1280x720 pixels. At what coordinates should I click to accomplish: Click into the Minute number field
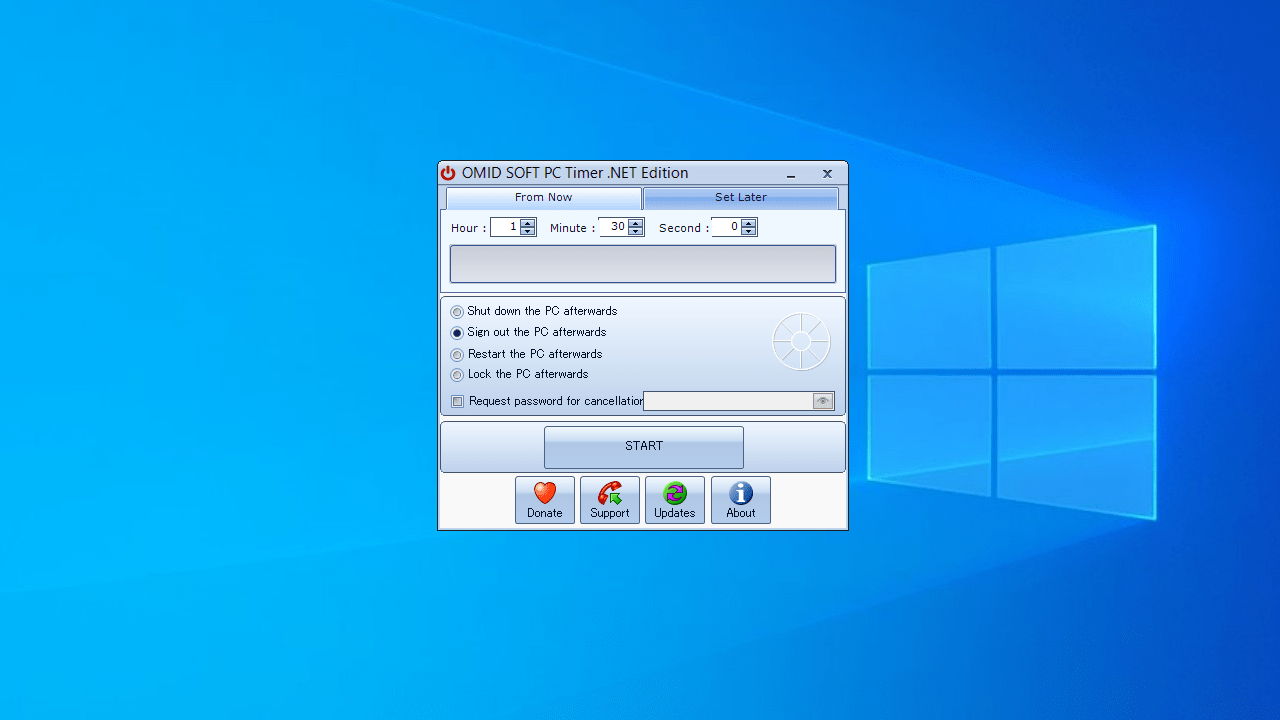tap(613, 227)
